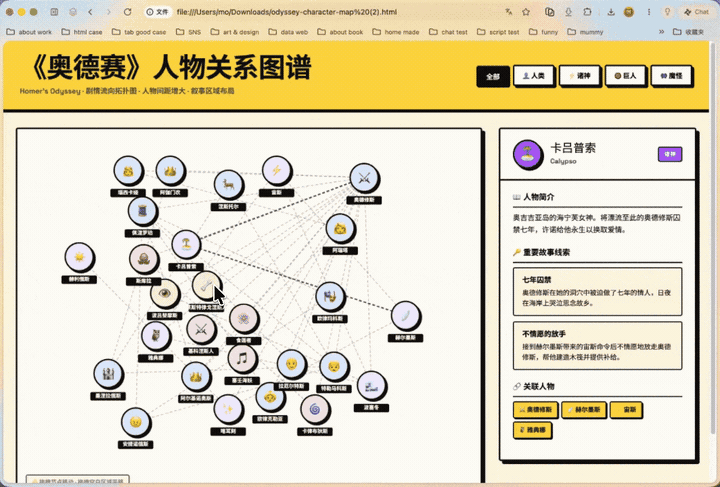The height and width of the screenshot is (487, 720).
Task: Click the woman face node below 奥德修斯
Action: tap(340, 229)
